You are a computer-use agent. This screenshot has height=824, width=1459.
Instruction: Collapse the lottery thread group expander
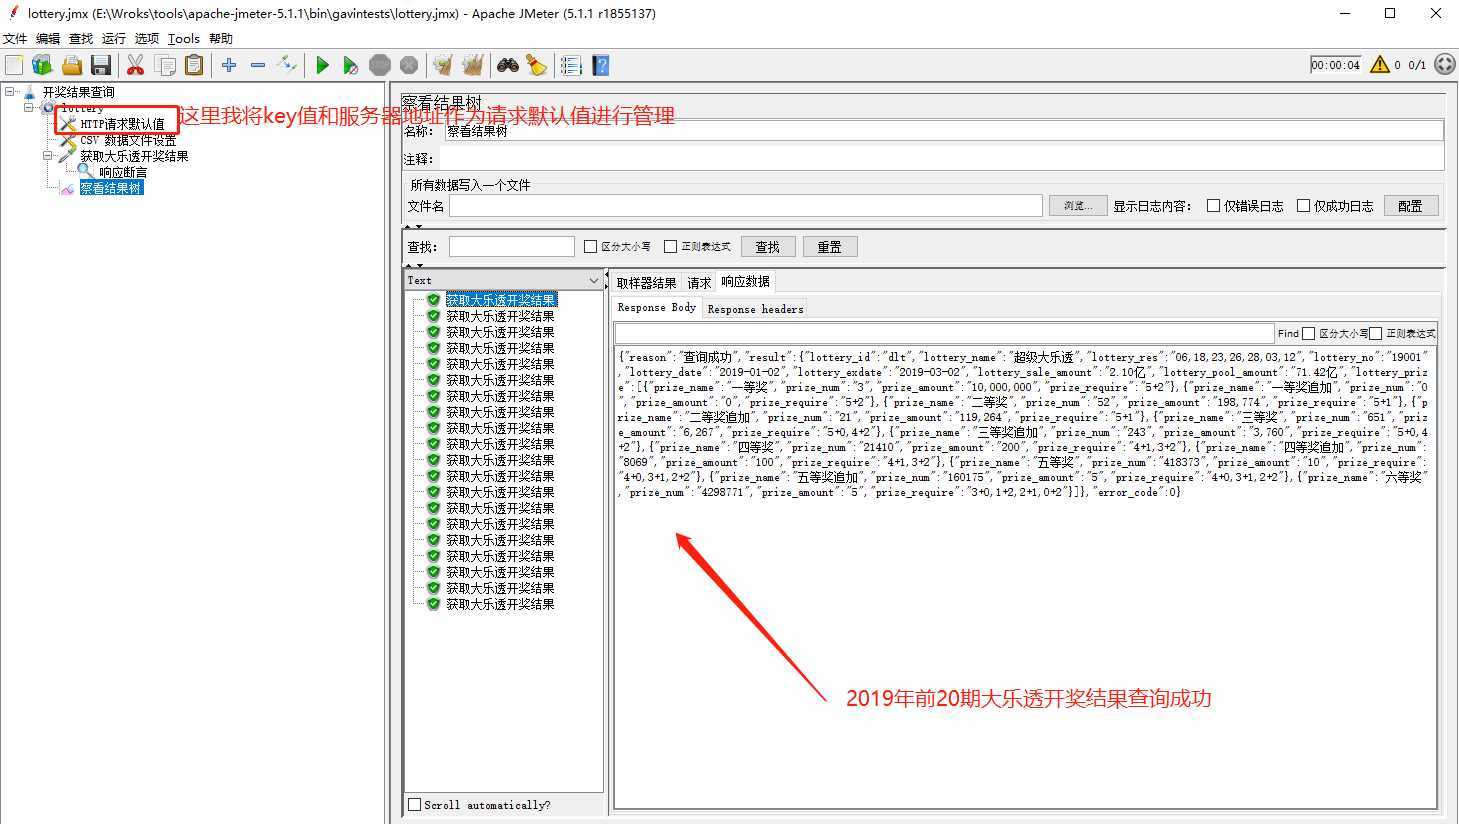point(29,107)
